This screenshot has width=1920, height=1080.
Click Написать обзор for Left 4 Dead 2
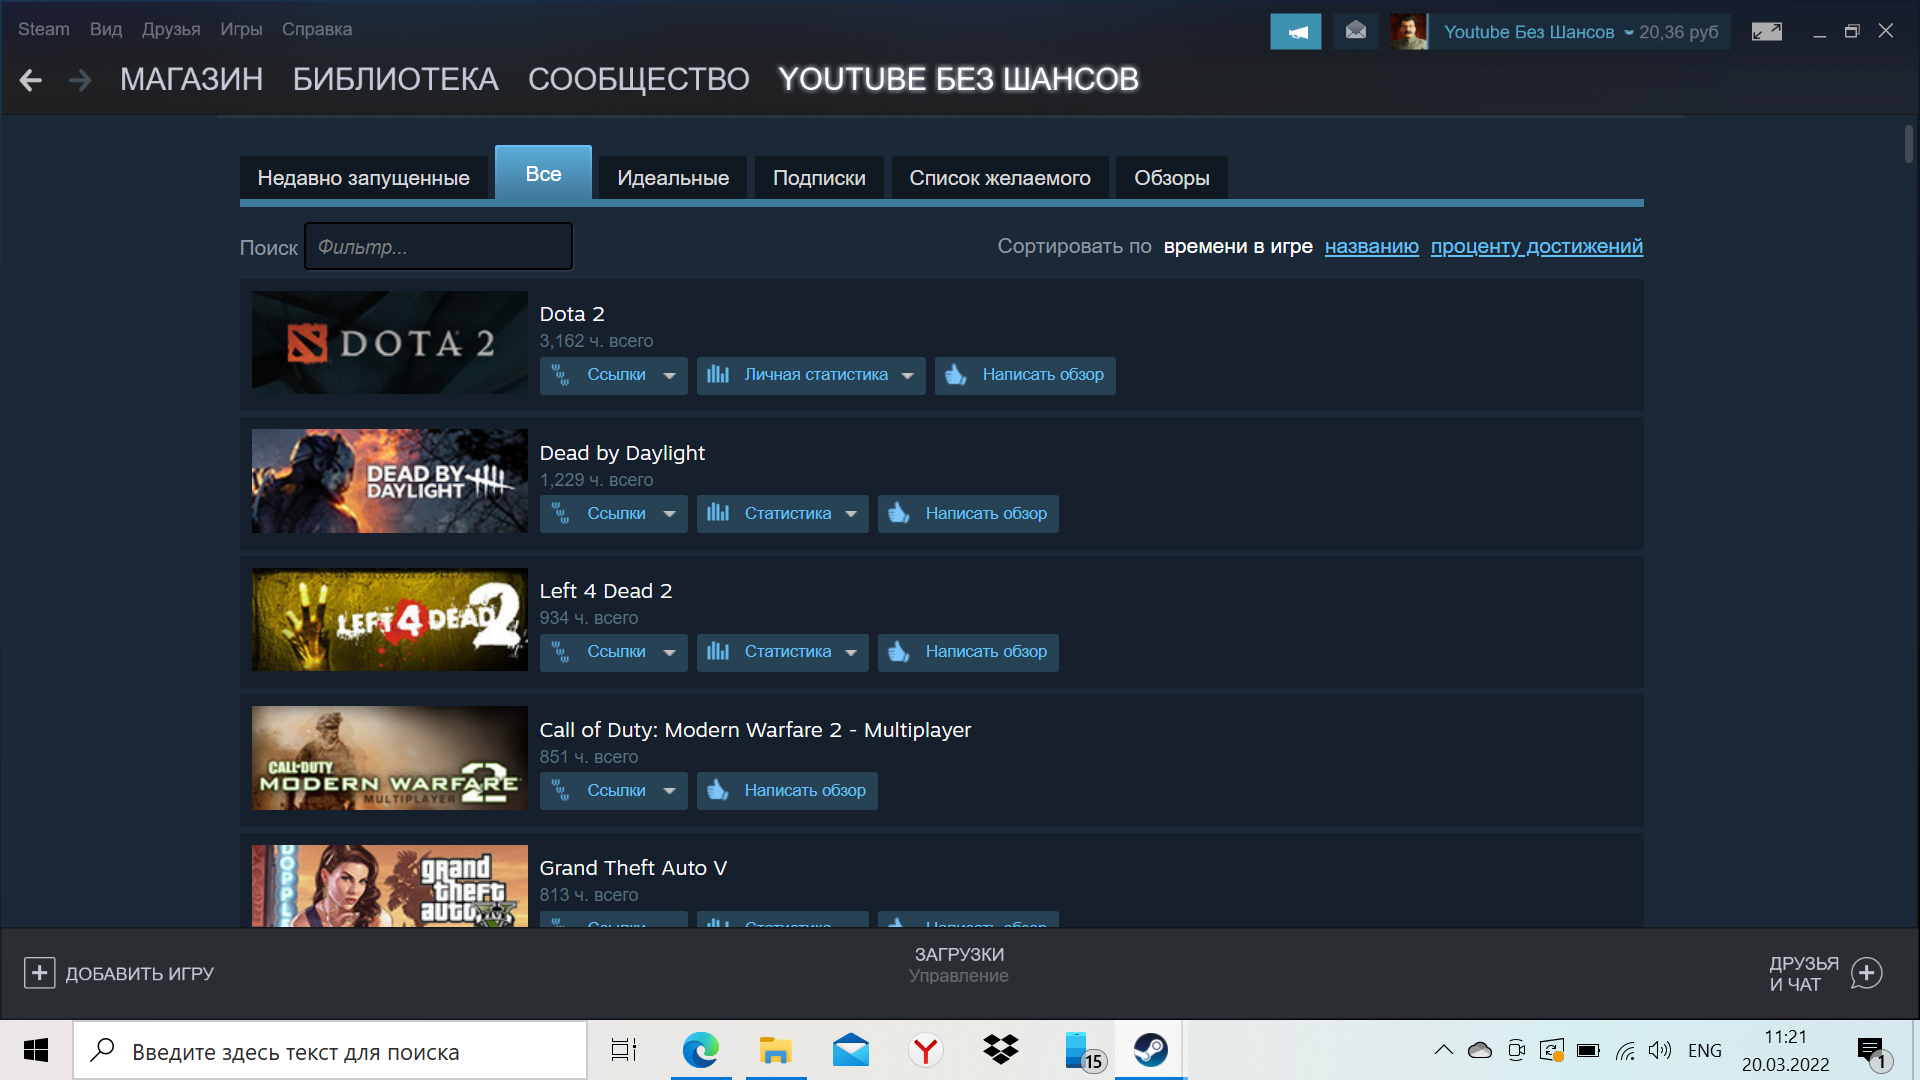point(967,652)
